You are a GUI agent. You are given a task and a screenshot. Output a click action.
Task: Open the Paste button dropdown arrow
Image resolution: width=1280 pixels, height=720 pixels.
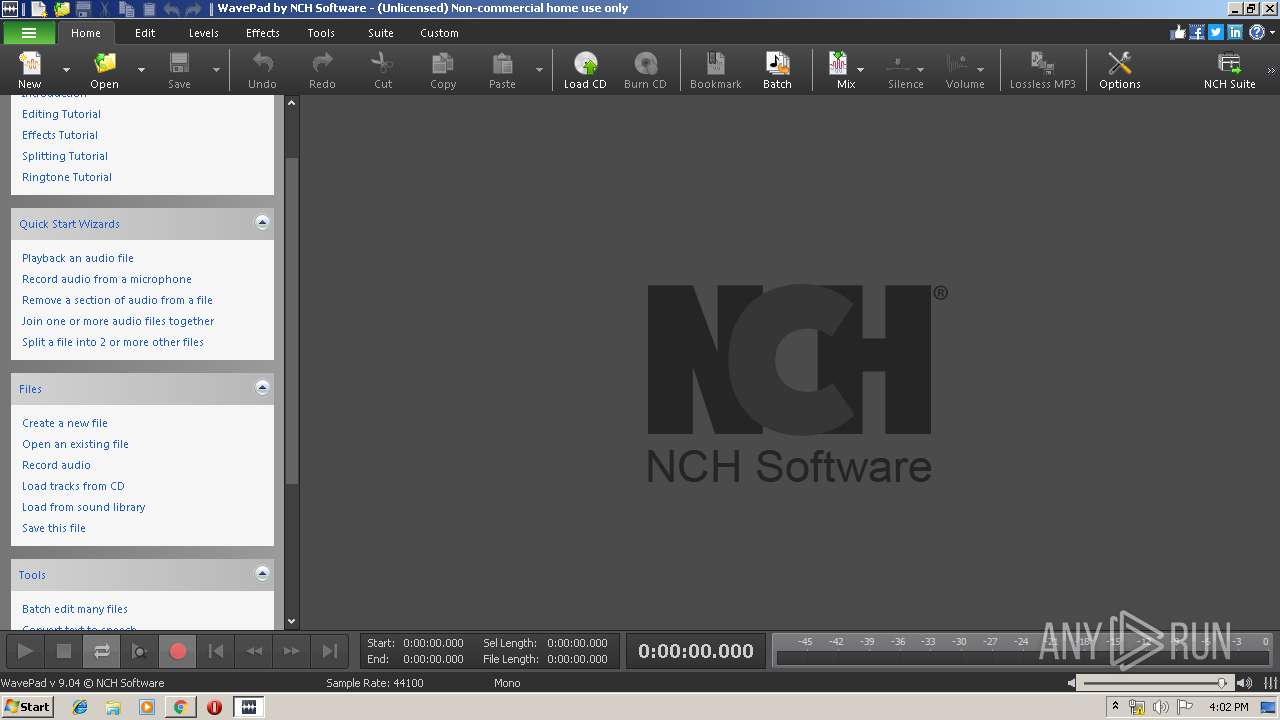pos(539,69)
